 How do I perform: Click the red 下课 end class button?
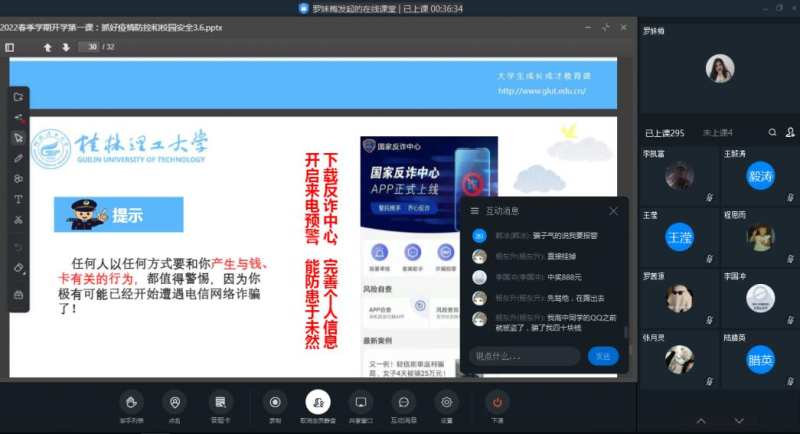[497, 402]
